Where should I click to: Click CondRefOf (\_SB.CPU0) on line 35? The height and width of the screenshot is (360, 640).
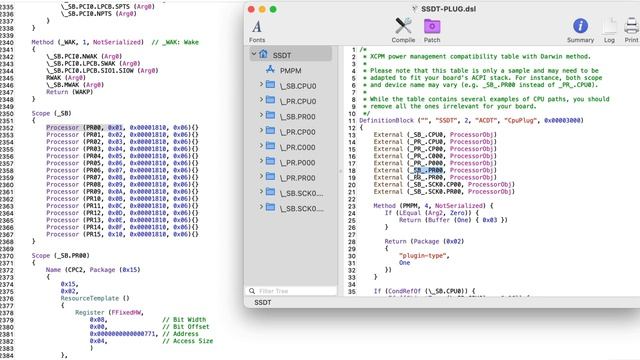(x=424, y=291)
